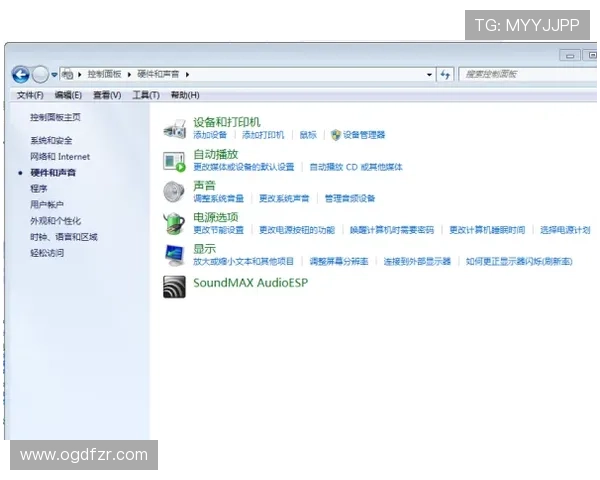The height and width of the screenshot is (480, 600).
Task: Open the 声音 heading
Action: pyautogui.click(x=204, y=186)
